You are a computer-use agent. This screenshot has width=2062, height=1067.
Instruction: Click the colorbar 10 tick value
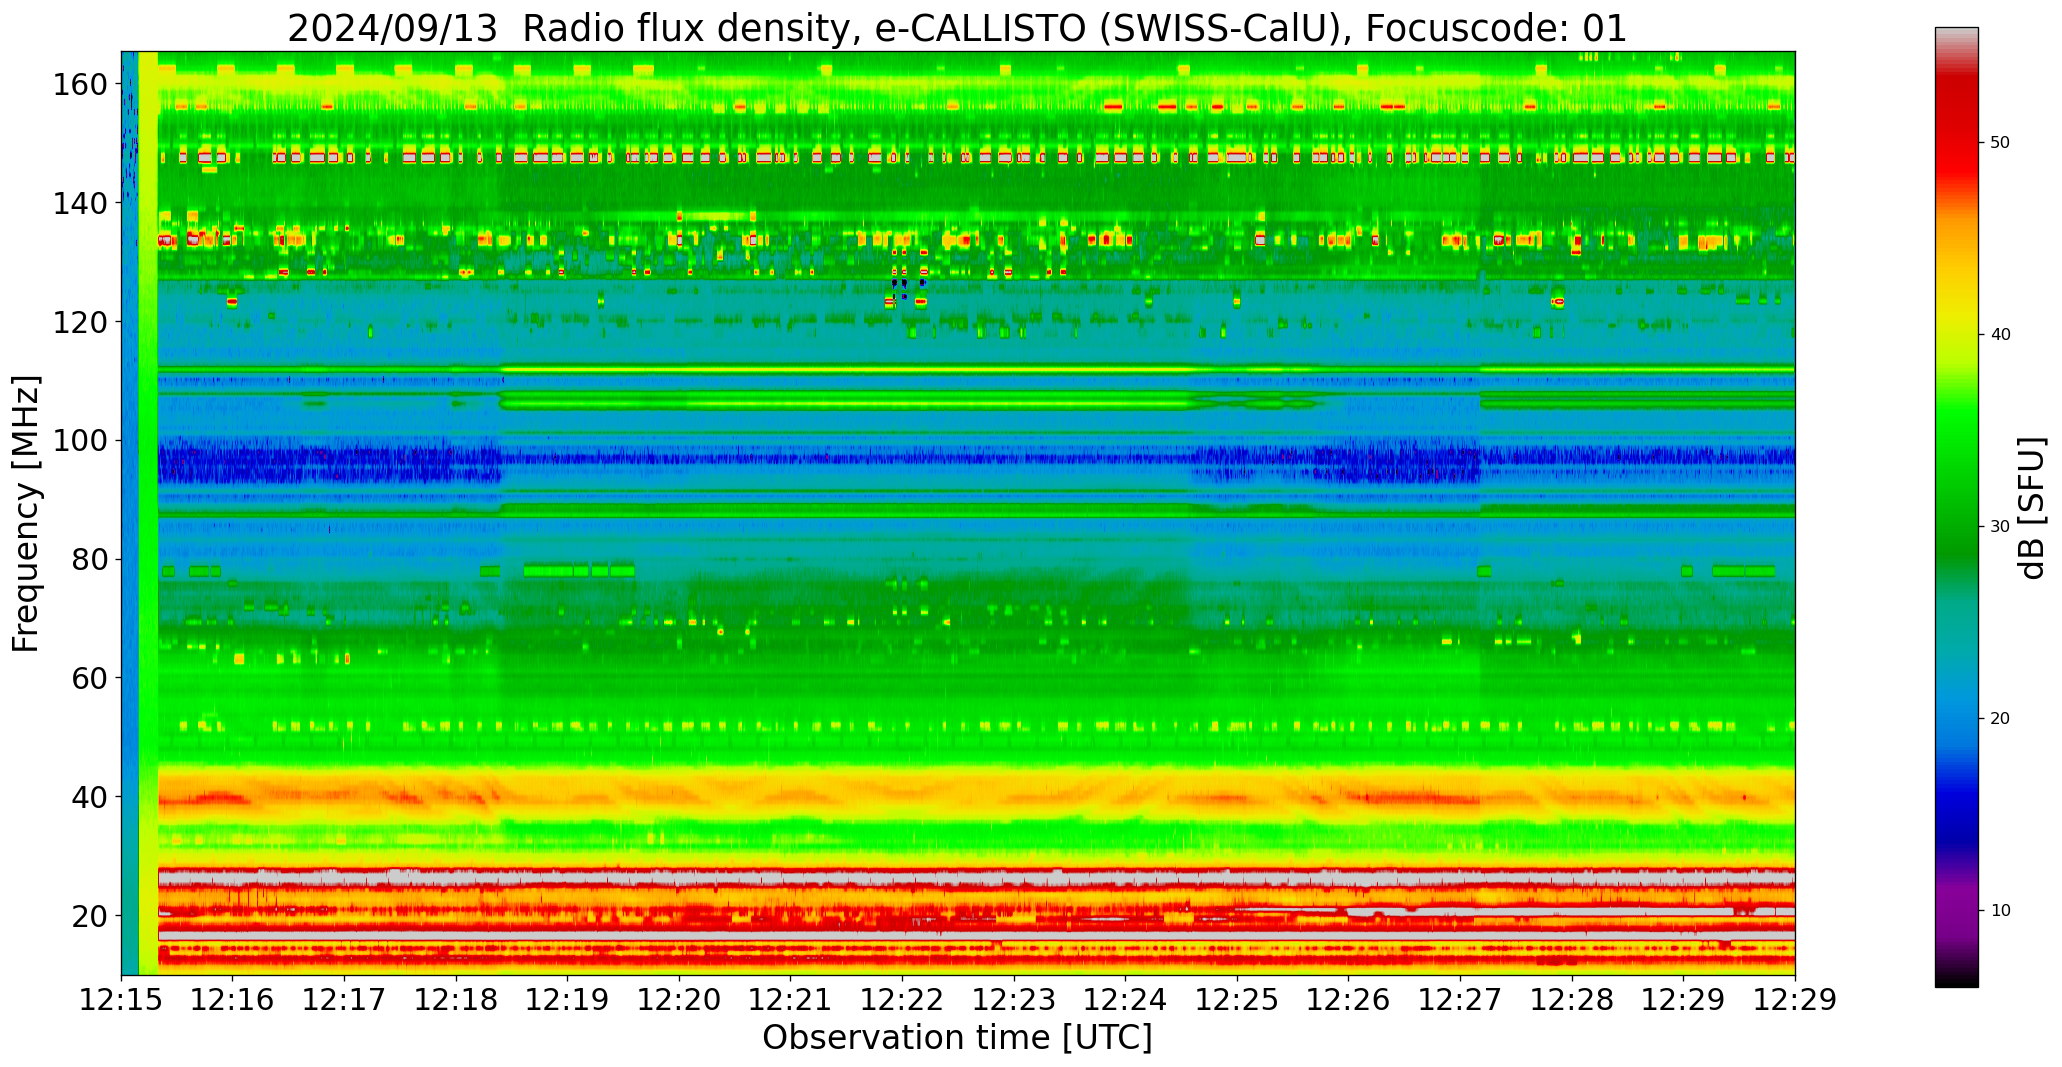tap(2000, 910)
